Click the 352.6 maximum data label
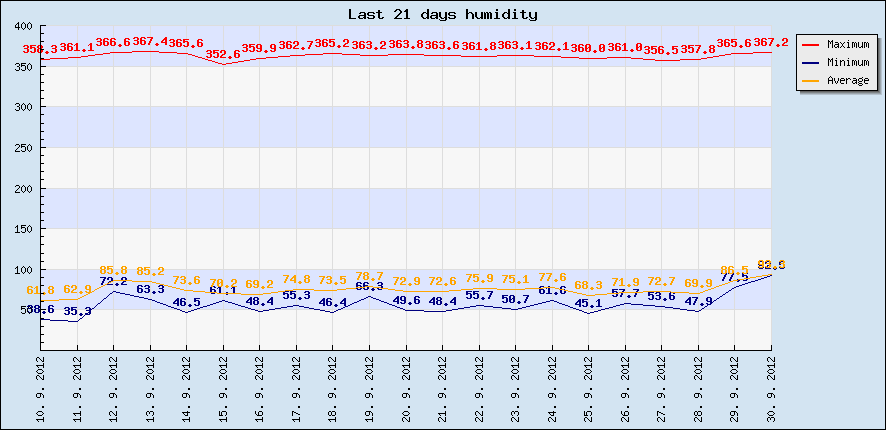 point(223,54)
